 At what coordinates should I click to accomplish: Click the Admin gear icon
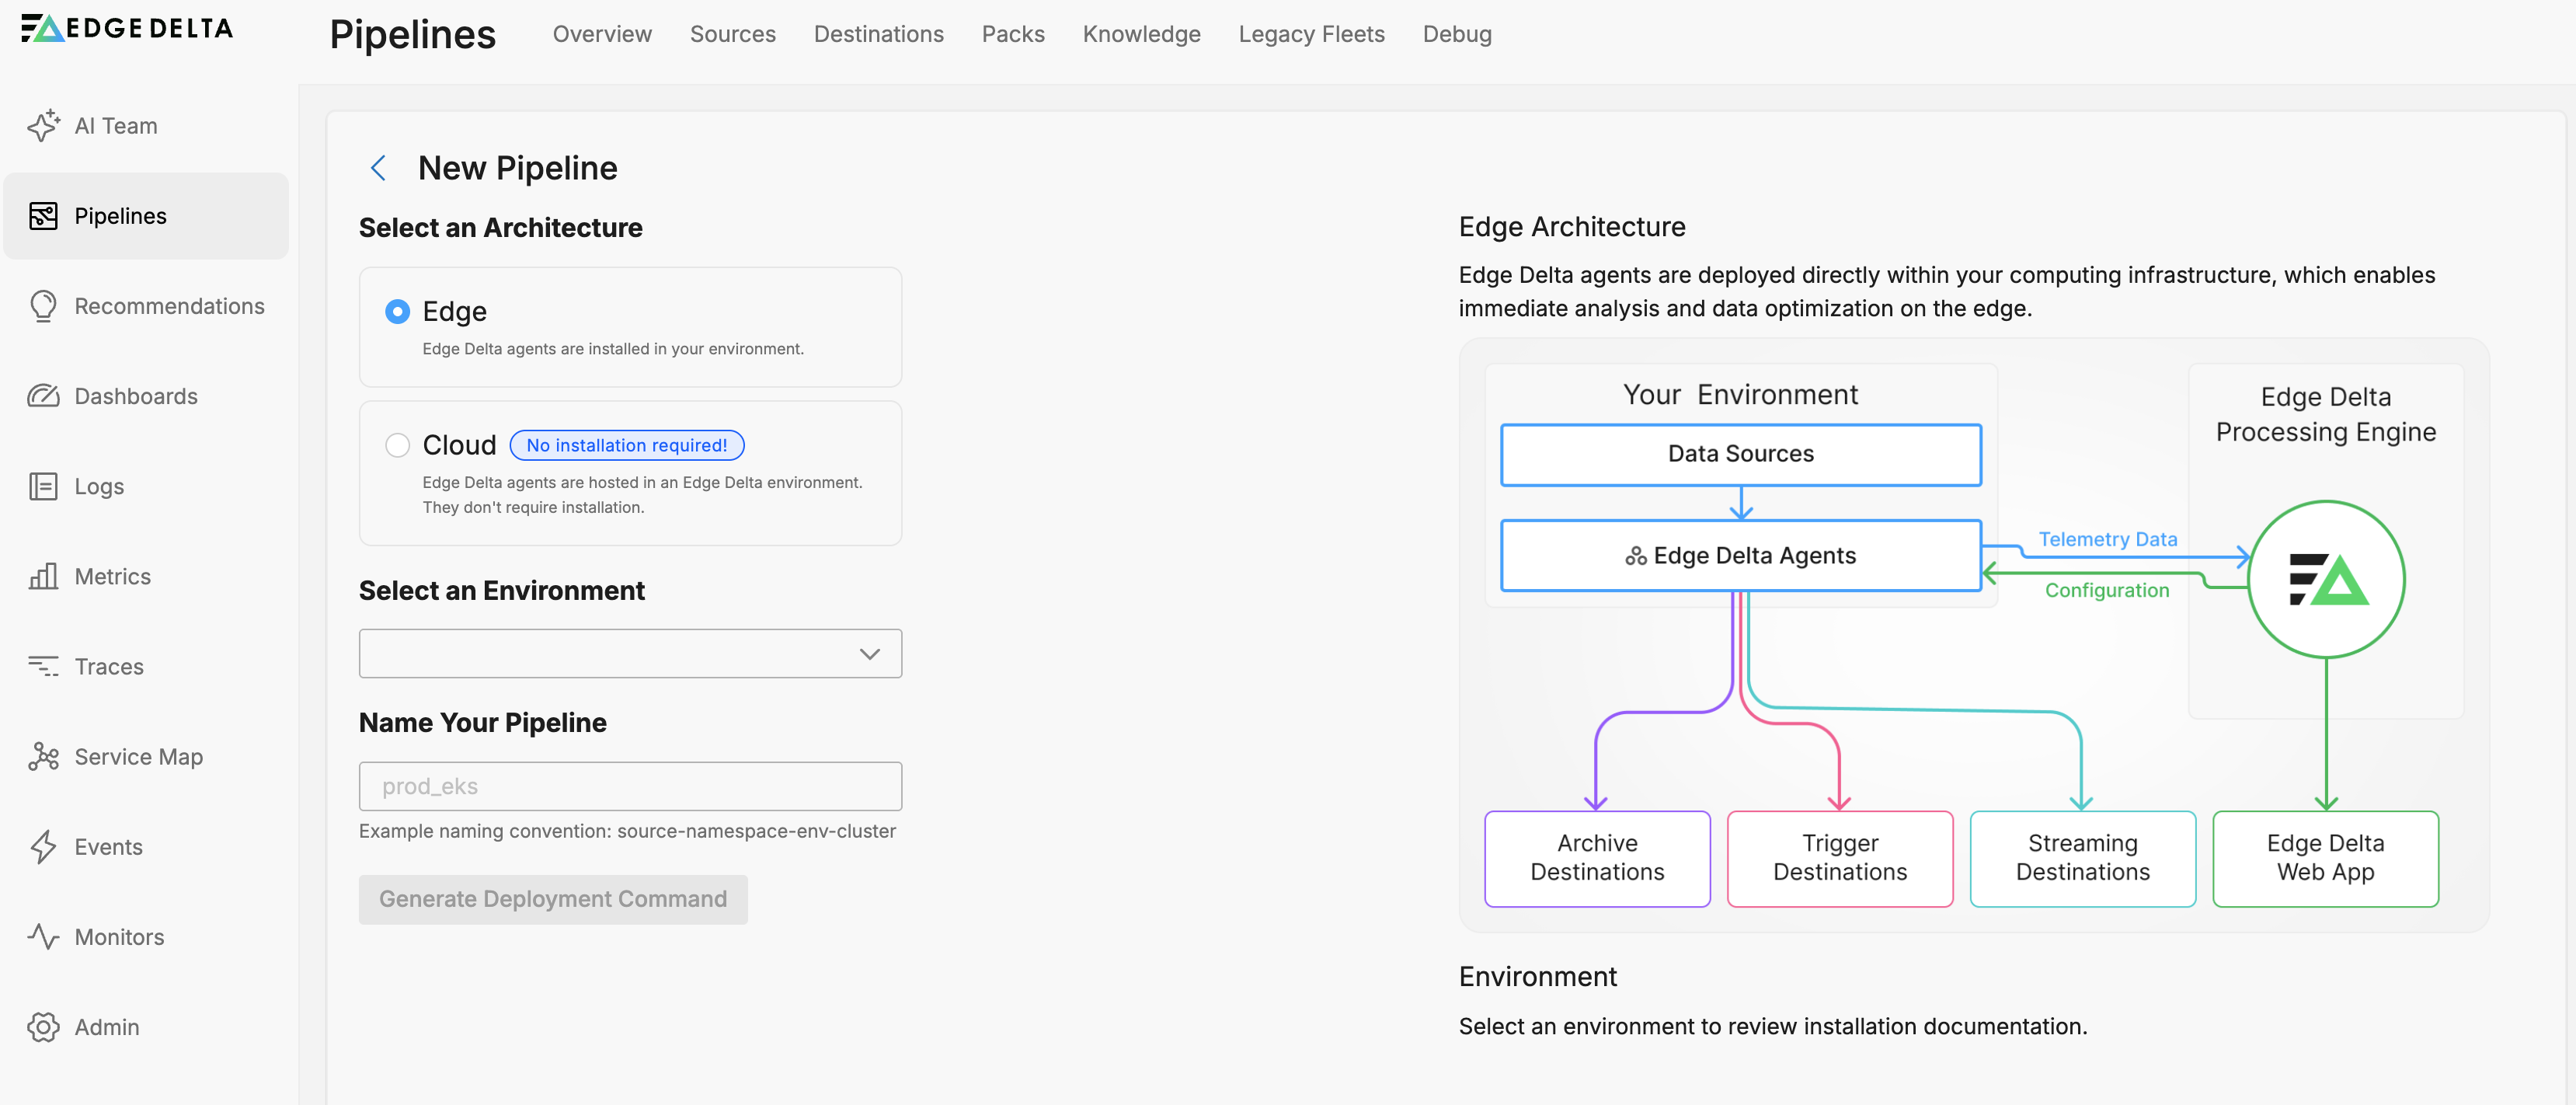pos(43,1026)
